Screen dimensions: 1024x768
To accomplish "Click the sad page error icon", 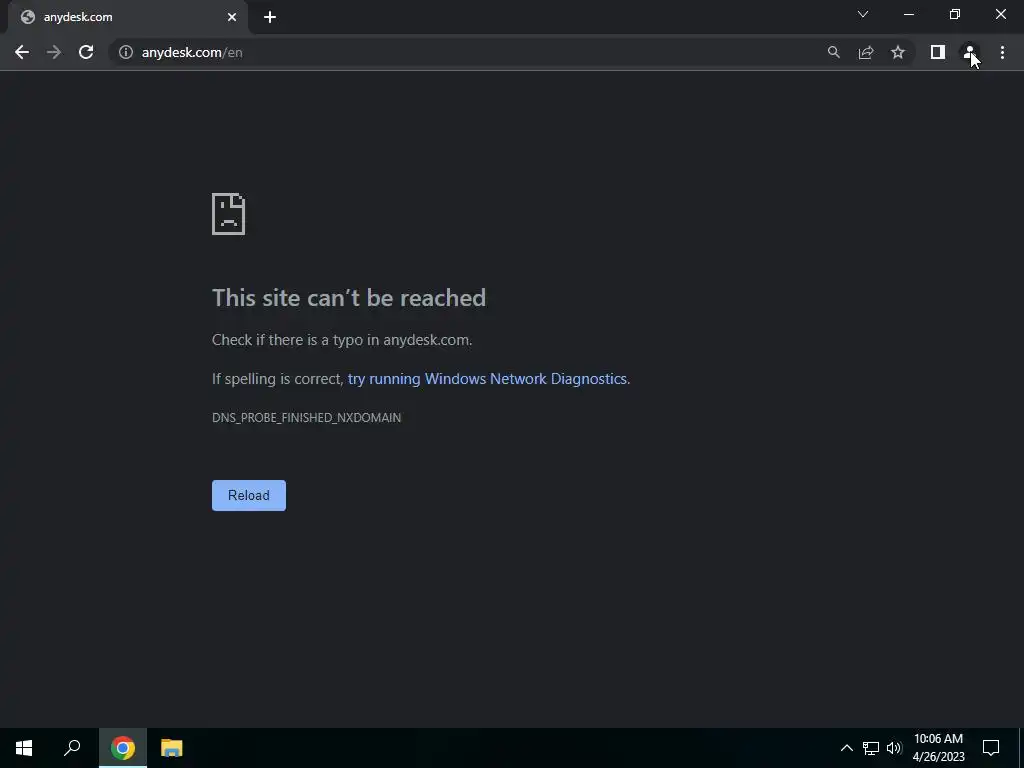I will tap(229, 214).
